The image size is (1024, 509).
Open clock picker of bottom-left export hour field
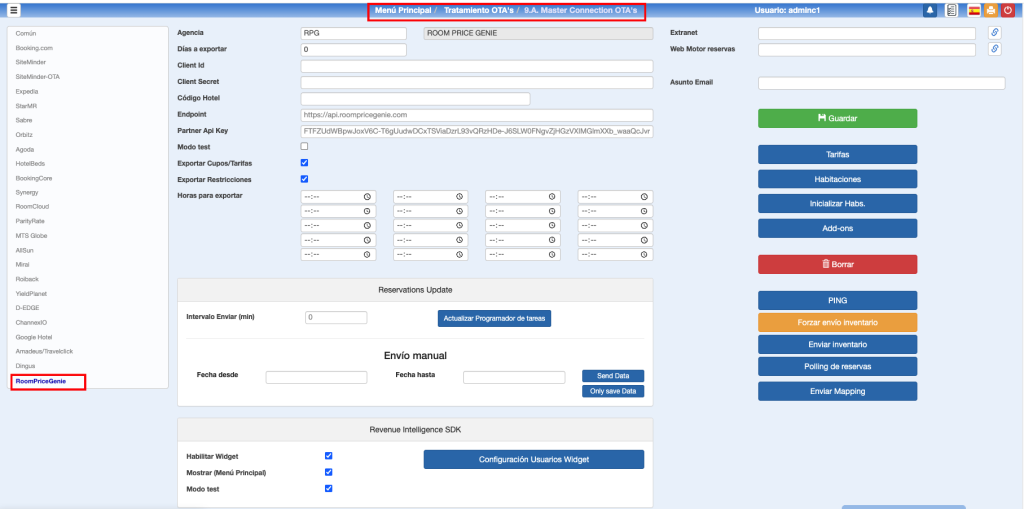point(367,254)
